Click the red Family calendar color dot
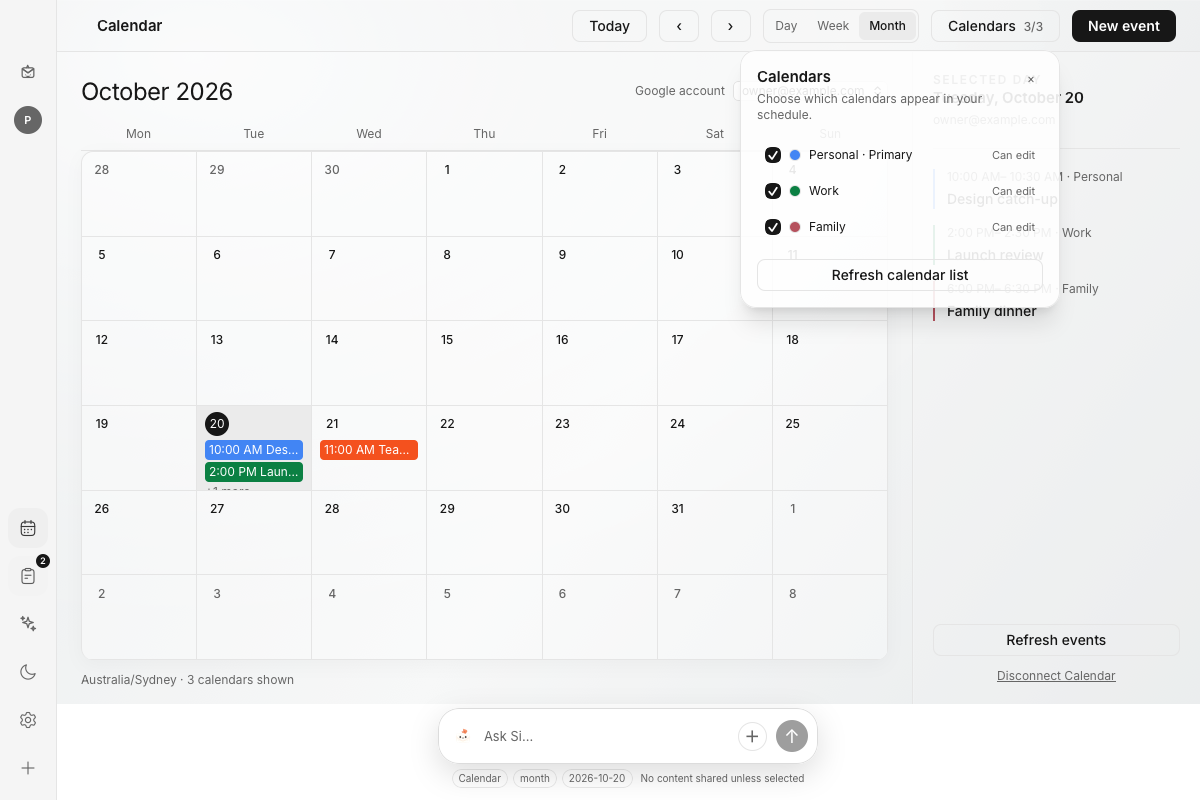 click(795, 227)
